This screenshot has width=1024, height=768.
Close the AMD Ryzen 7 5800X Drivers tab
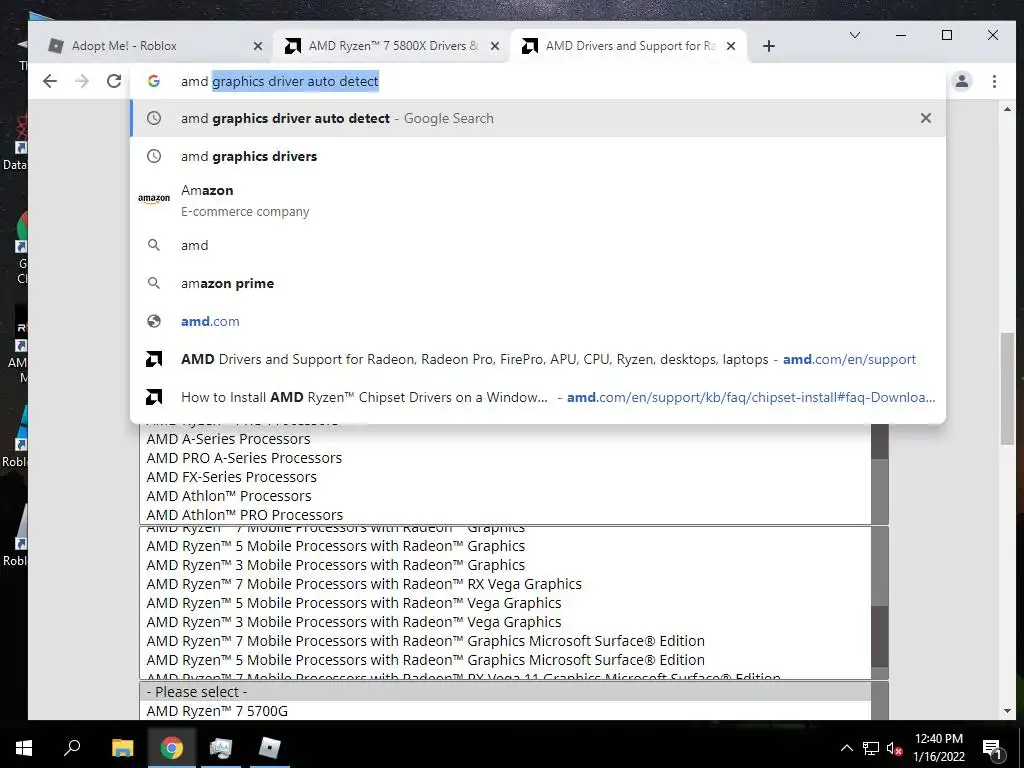pyautogui.click(x=495, y=46)
